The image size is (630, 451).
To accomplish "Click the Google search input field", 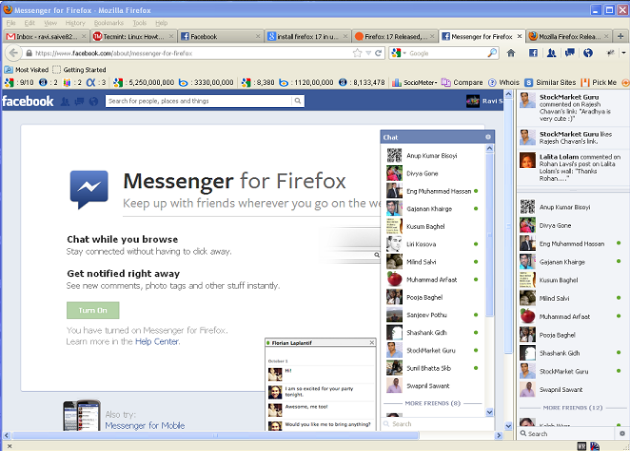I will click(447, 53).
